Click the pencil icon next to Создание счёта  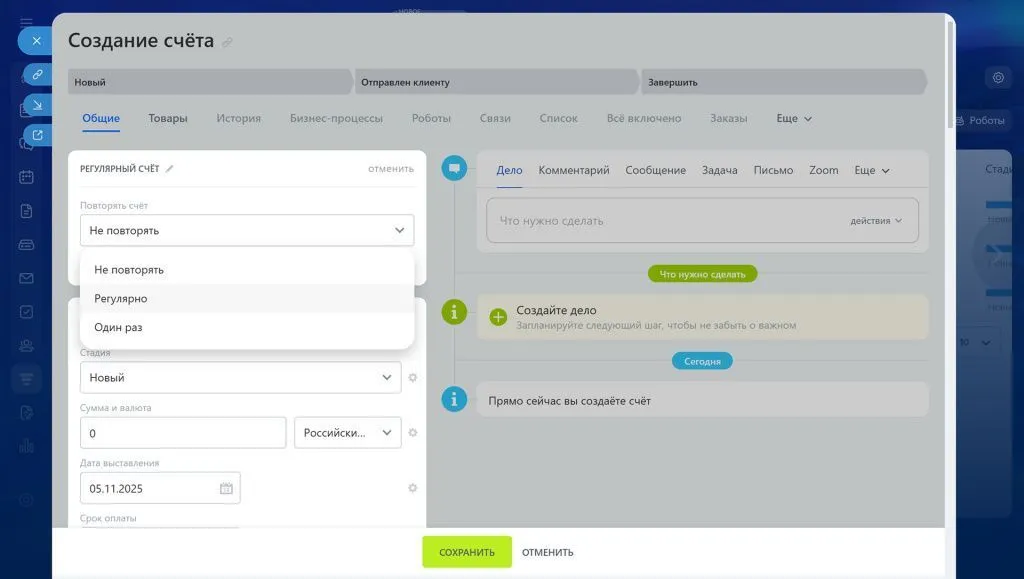(228, 42)
